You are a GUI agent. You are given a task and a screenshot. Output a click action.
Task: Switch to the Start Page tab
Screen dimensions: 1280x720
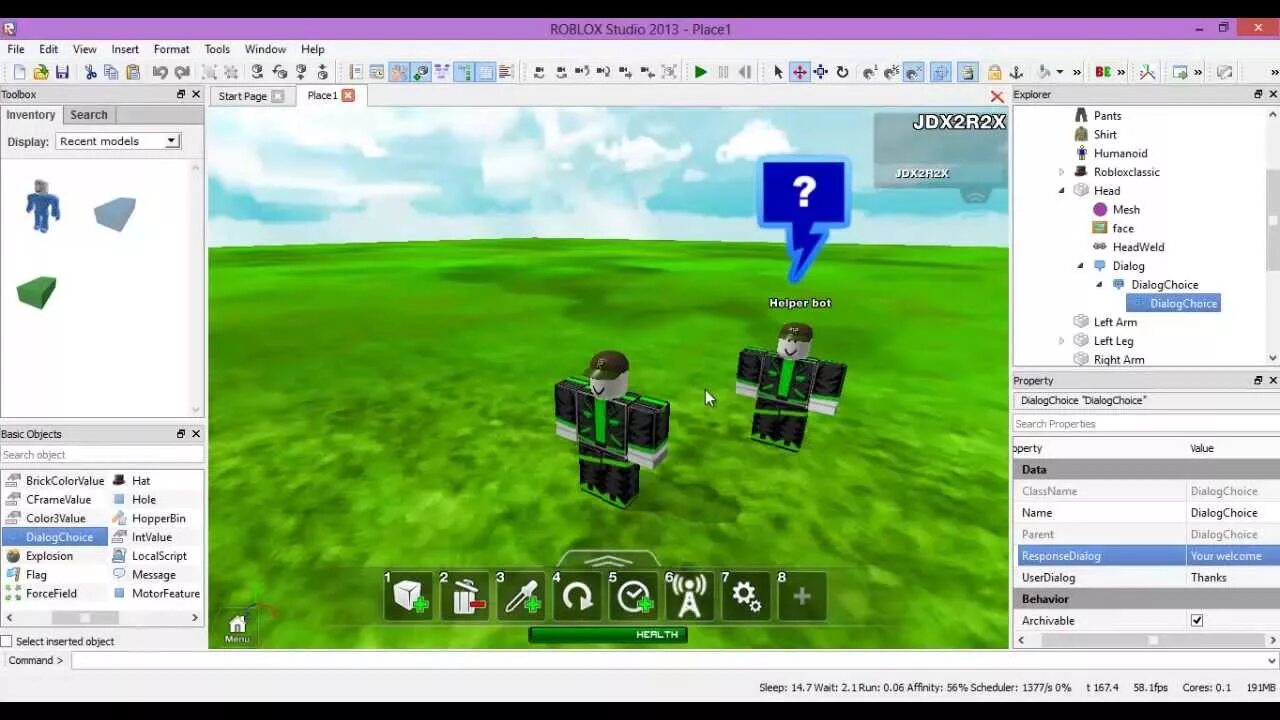click(243, 96)
